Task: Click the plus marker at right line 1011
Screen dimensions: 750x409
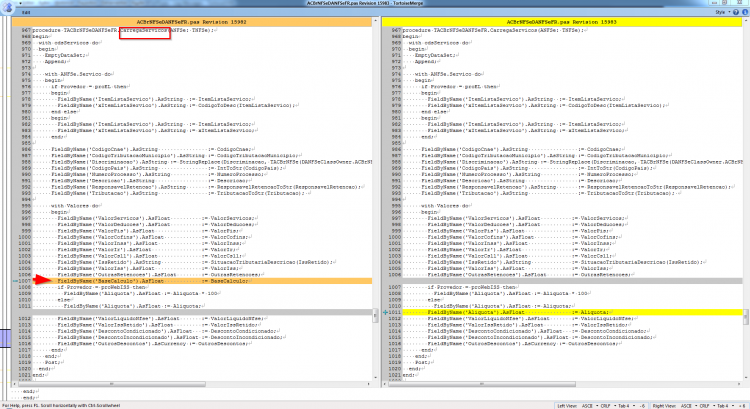Action: (x=386, y=312)
